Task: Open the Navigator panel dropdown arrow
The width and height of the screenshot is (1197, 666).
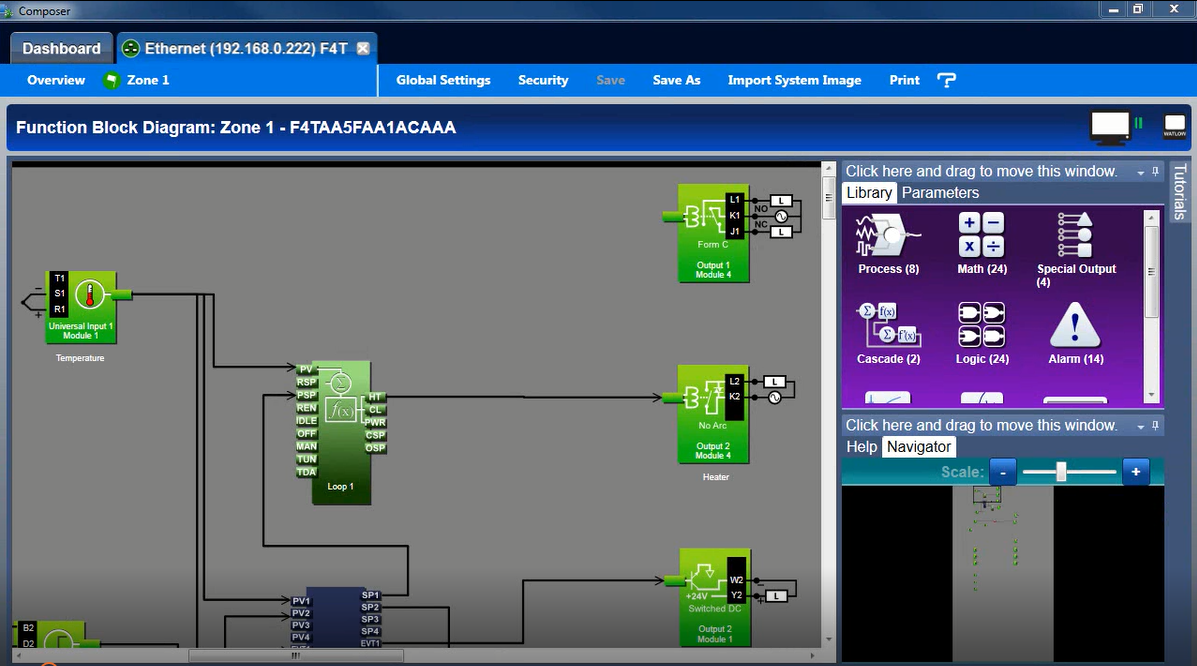Action: (1140, 427)
